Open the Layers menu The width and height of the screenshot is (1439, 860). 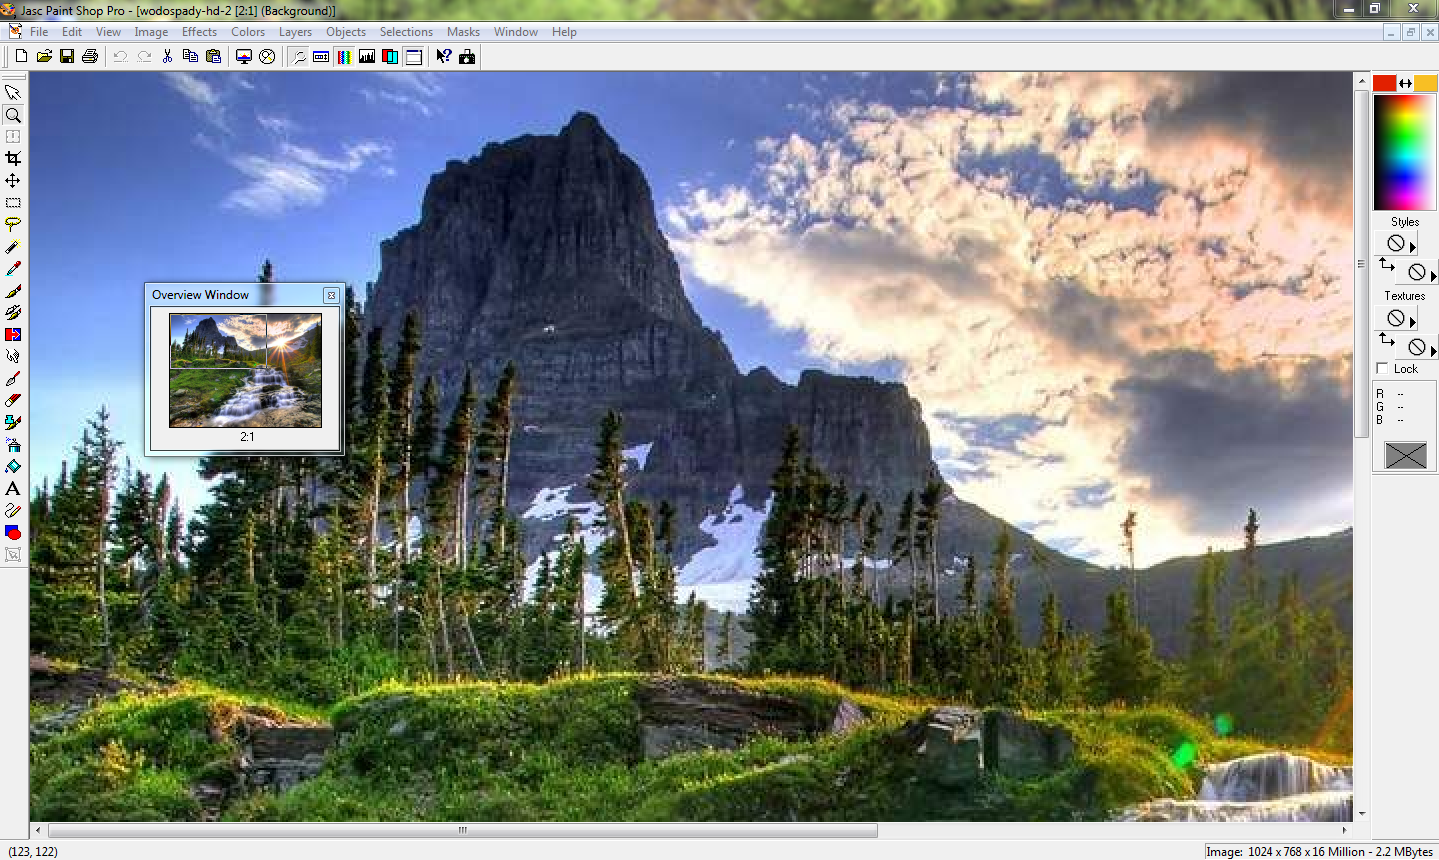(295, 32)
